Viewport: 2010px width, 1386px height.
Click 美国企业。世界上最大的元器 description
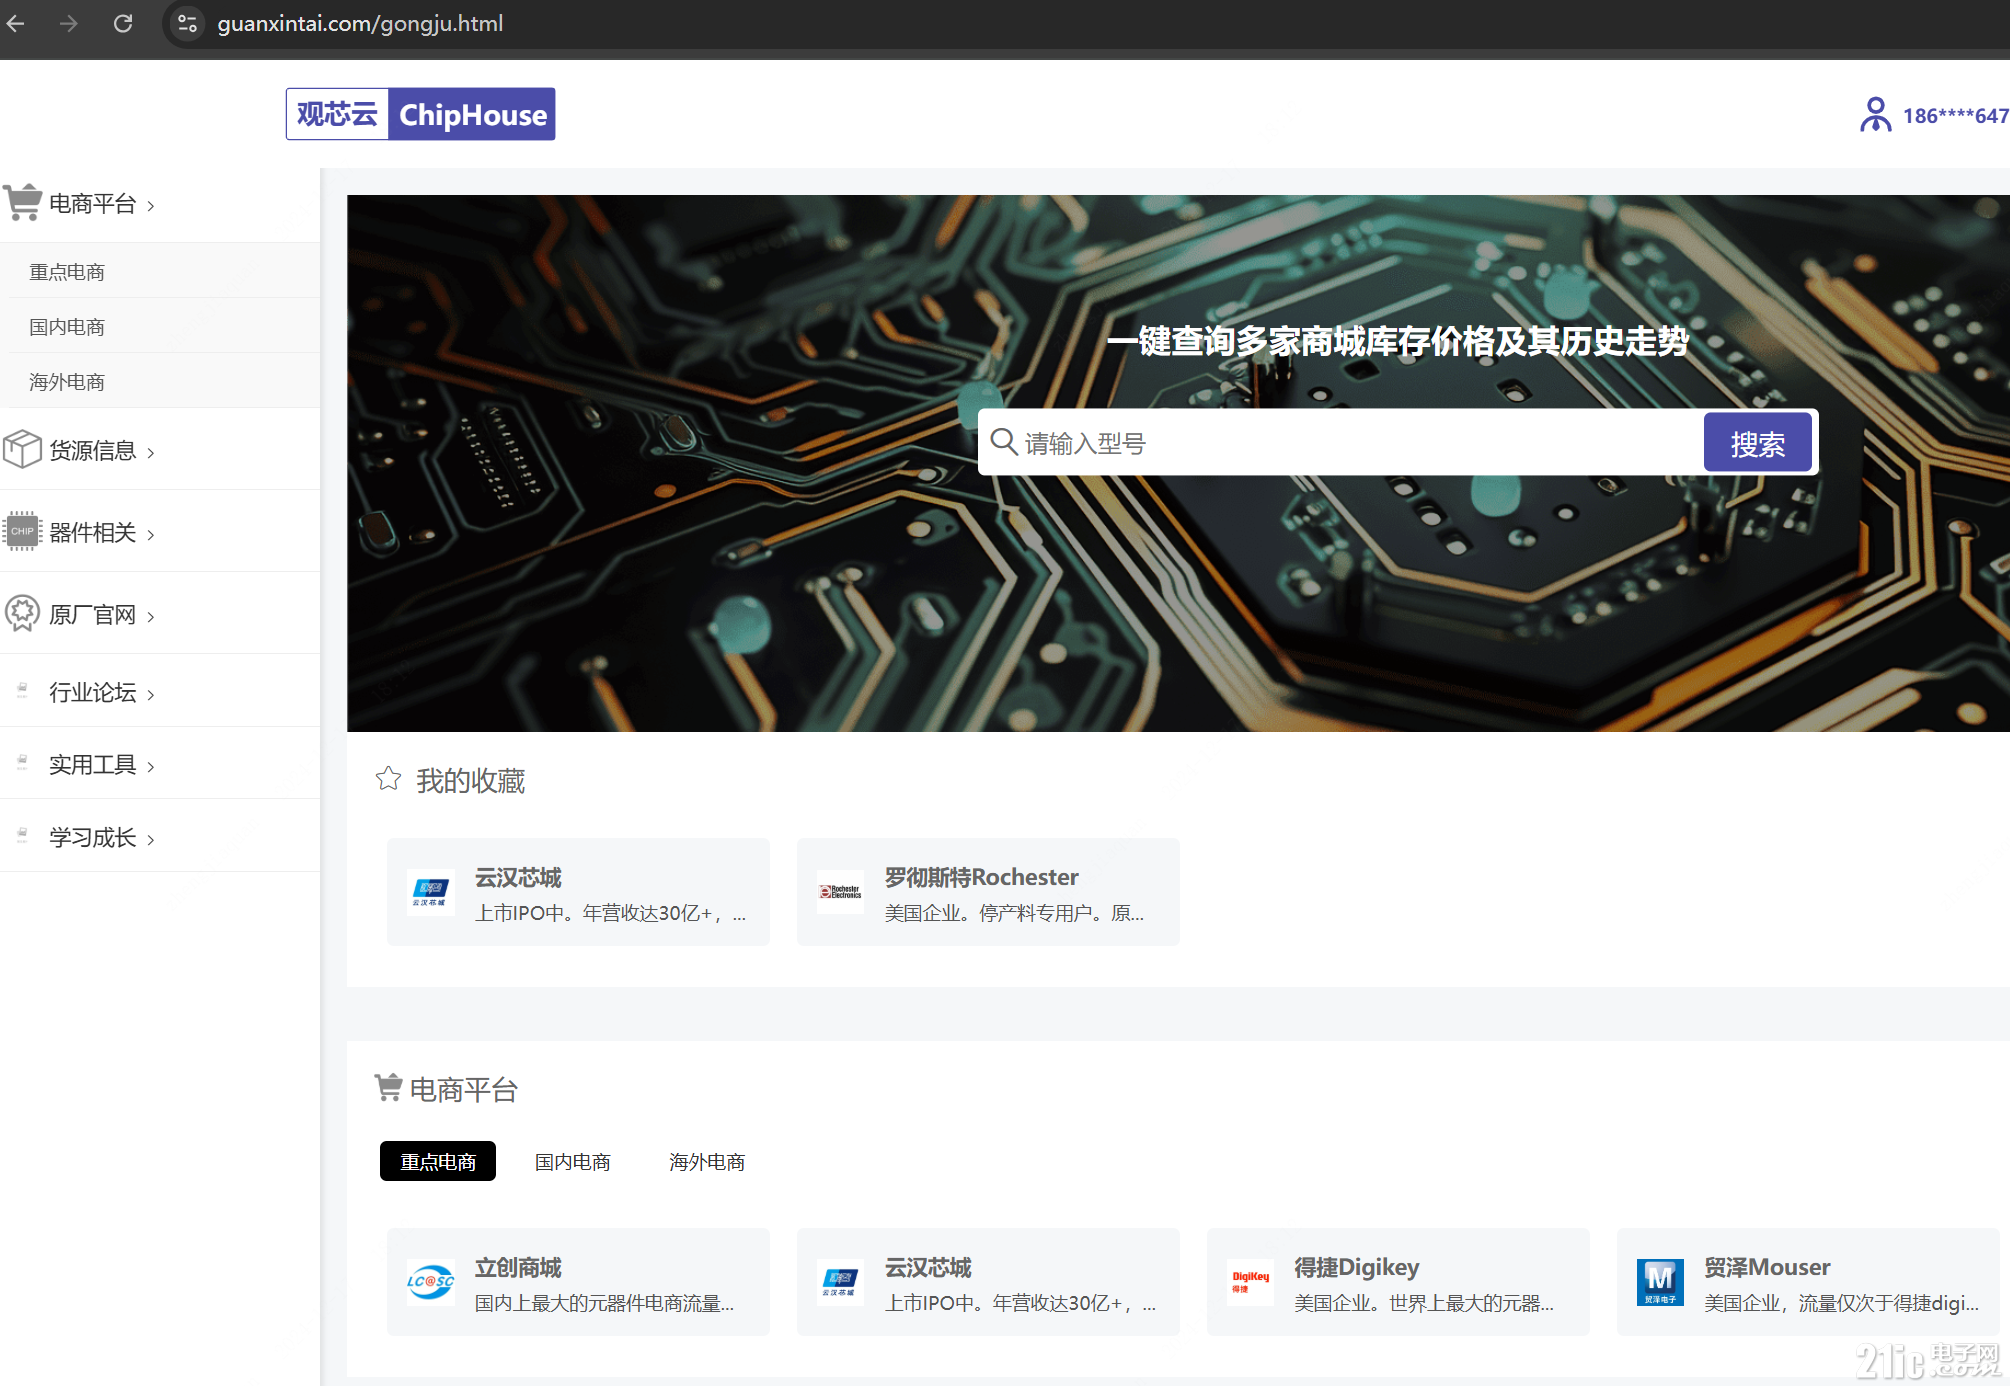[1424, 1303]
